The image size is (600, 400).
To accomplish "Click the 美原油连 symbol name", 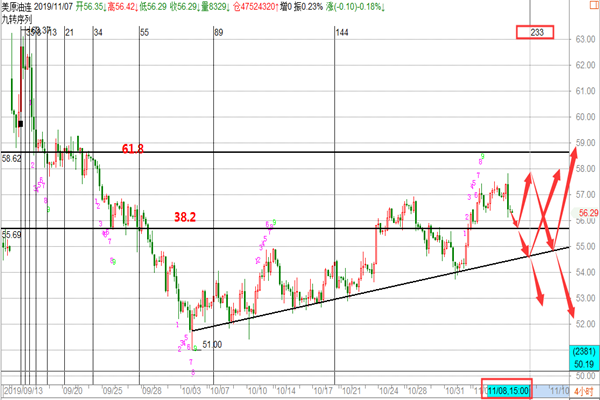I will pyautogui.click(x=22, y=7).
